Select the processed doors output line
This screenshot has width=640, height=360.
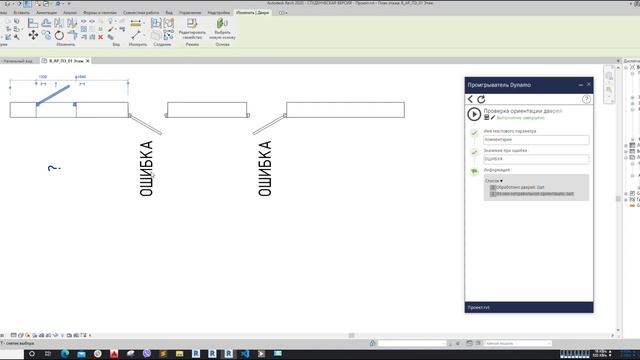click(x=517, y=187)
